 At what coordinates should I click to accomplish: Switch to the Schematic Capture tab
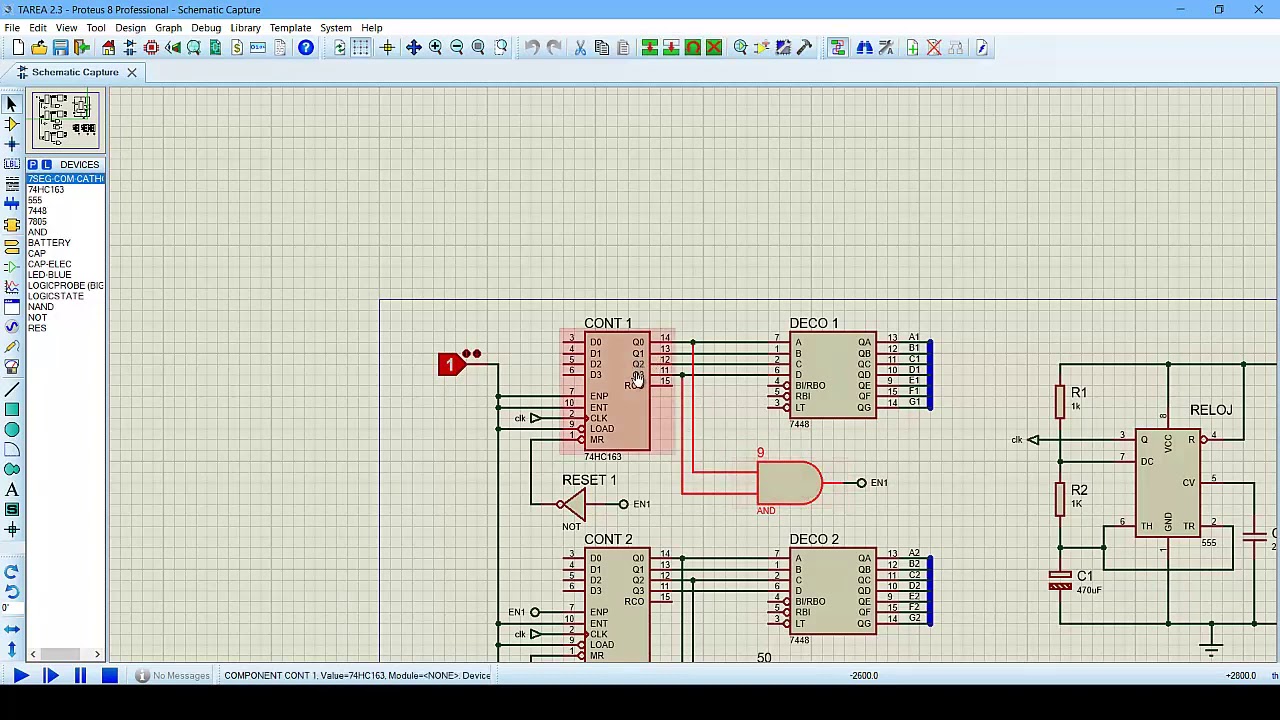click(75, 72)
